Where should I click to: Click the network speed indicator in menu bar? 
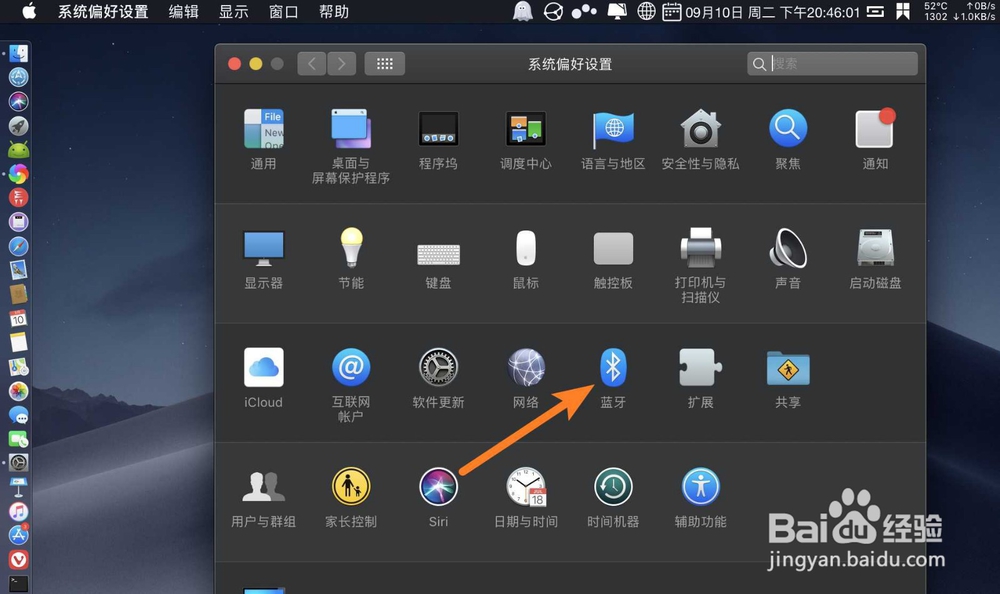tap(974, 11)
